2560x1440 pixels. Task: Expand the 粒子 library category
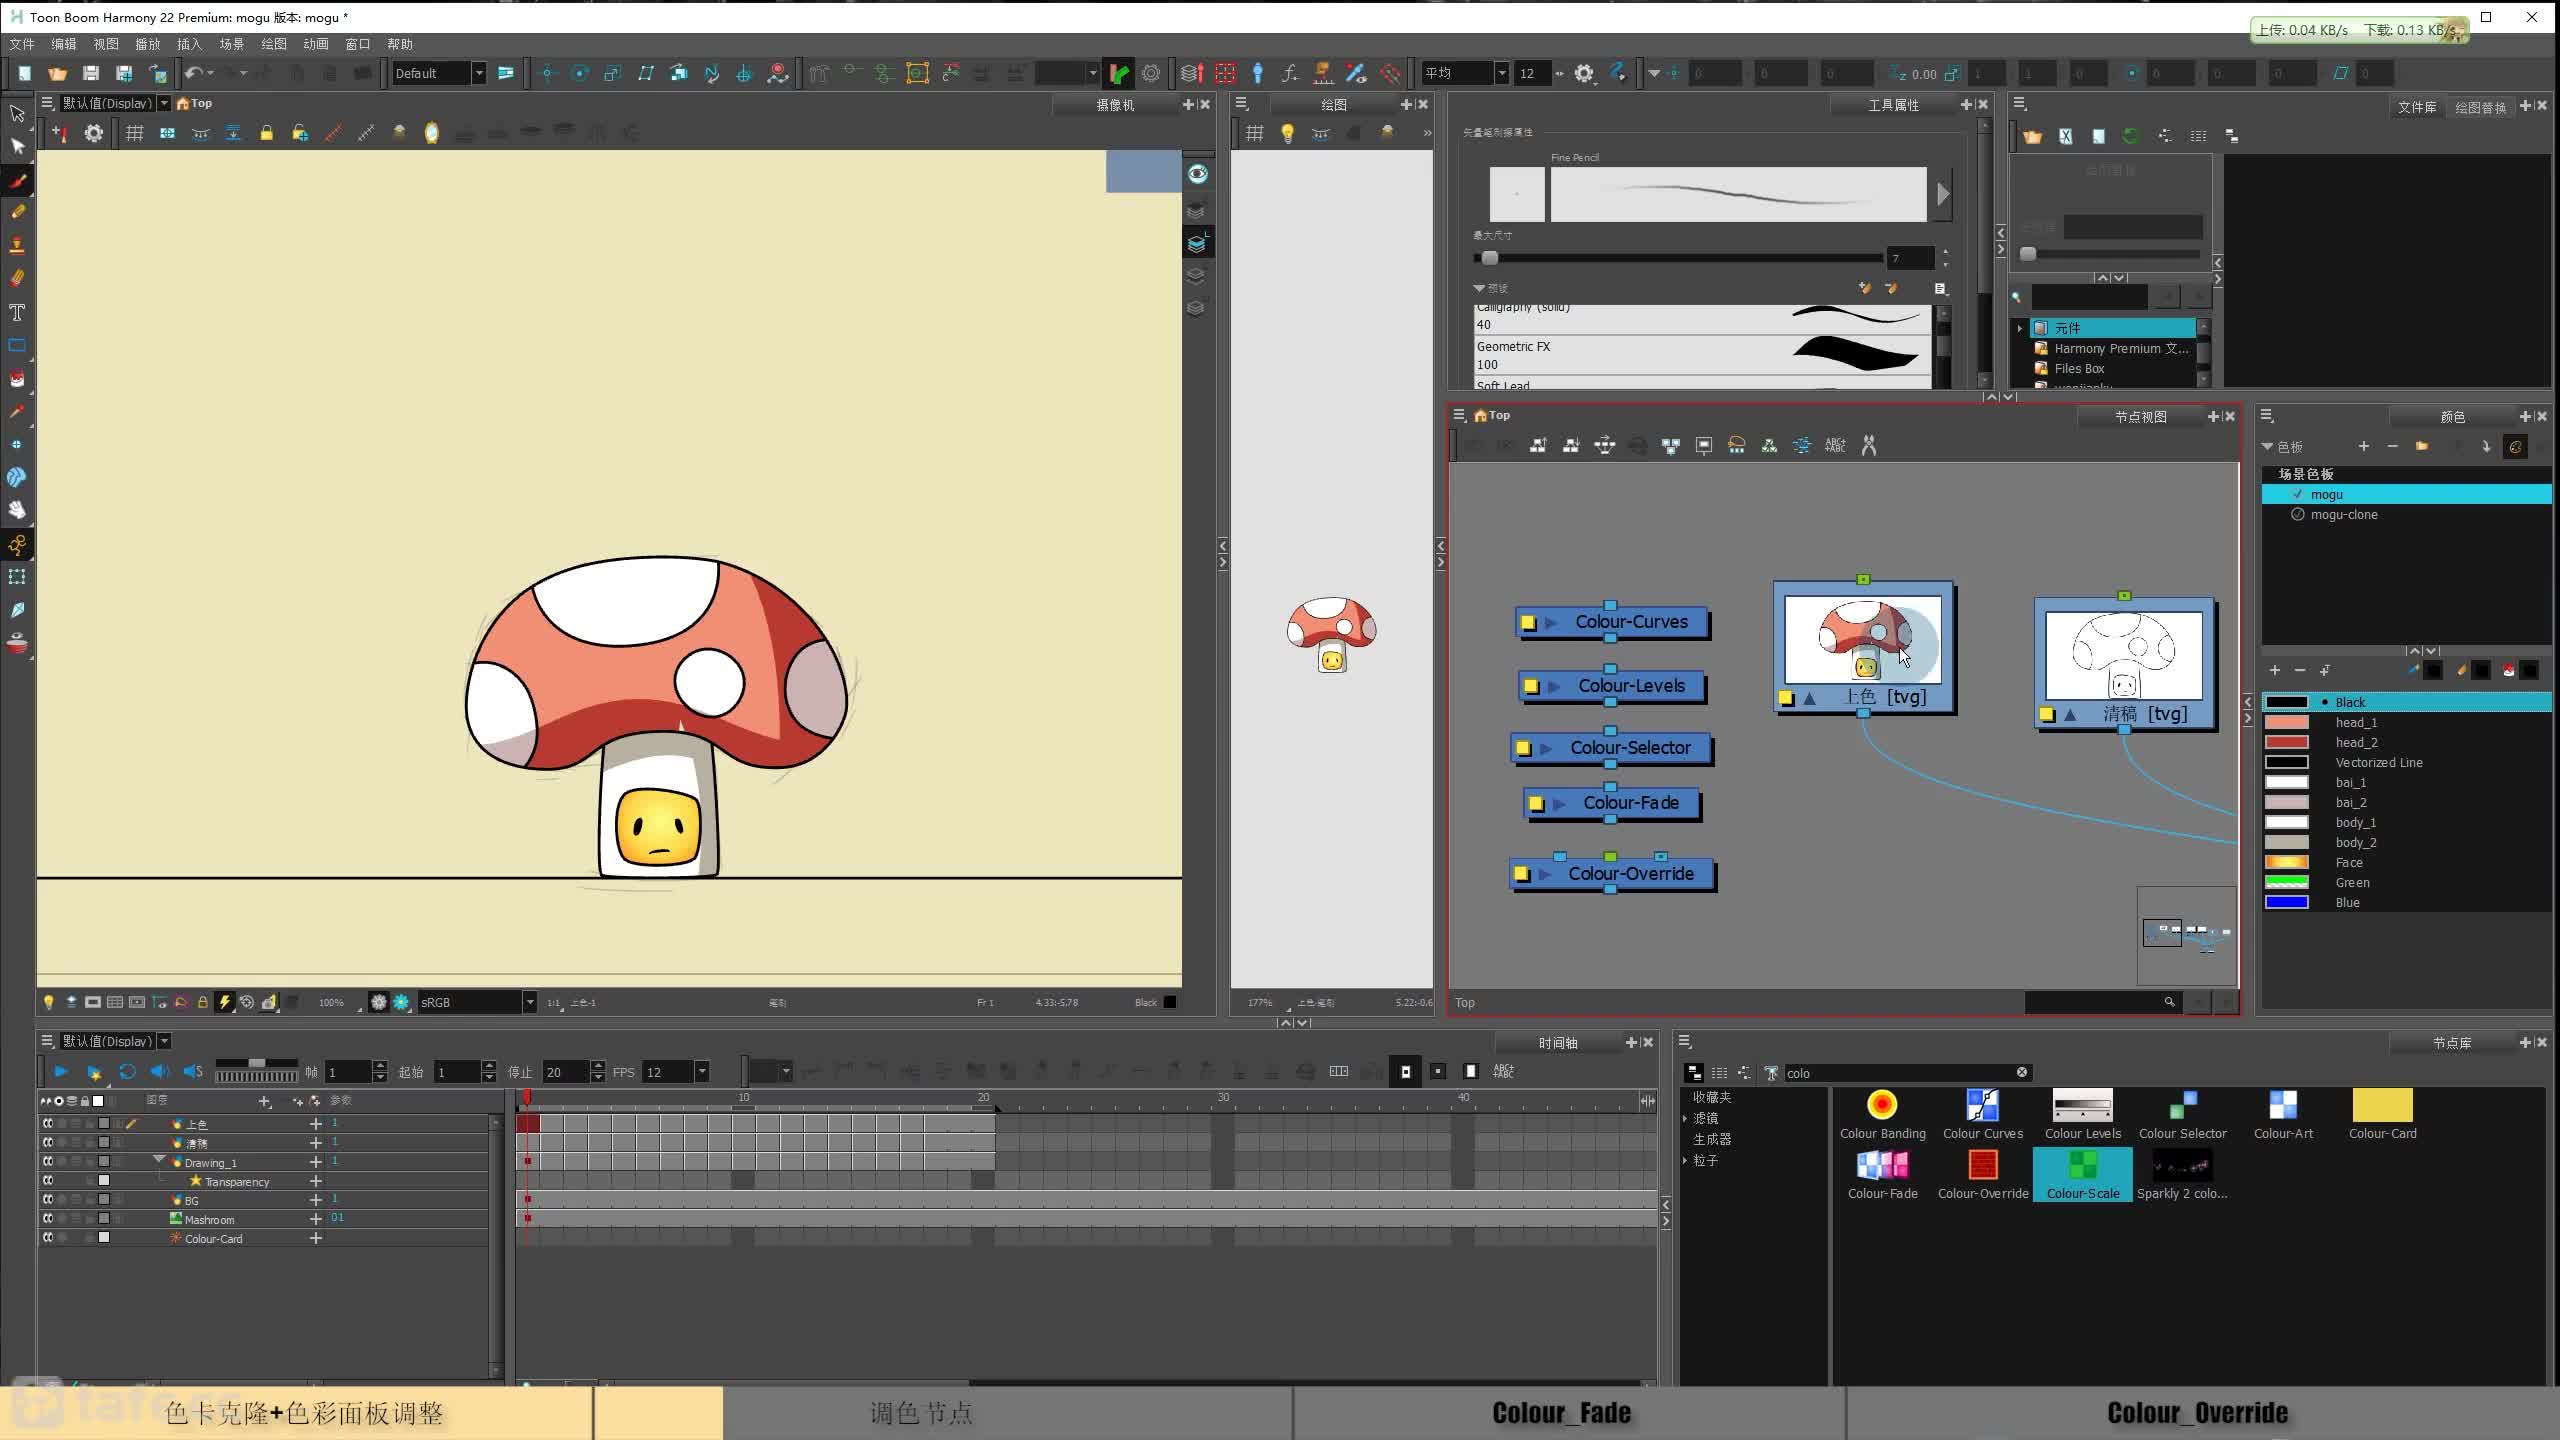tap(1686, 1160)
